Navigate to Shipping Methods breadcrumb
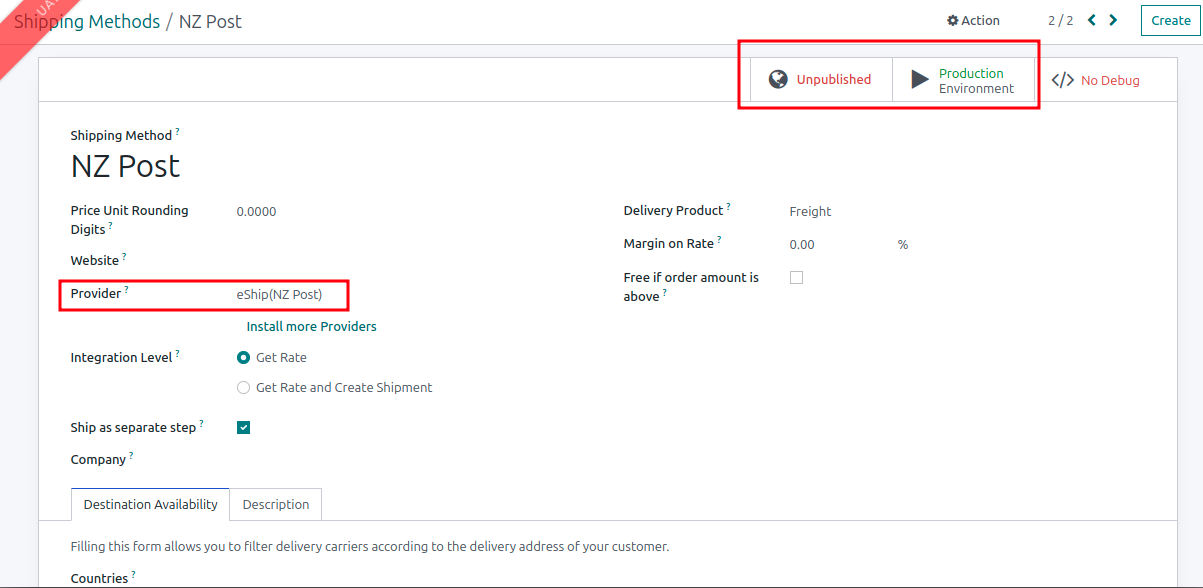The width and height of the screenshot is (1203, 588). coord(88,21)
